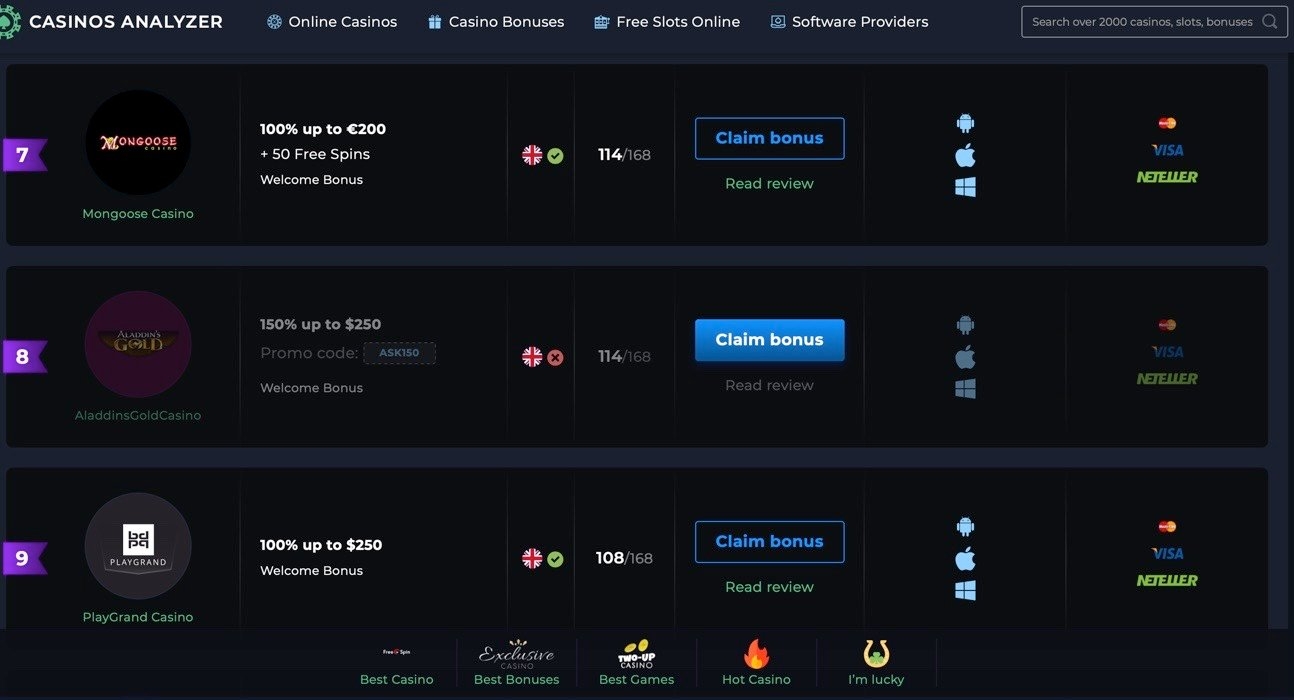Viewport: 1294px width, 700px height.
Task: Claim the PlayGrand Casino bonus
Action: pyautogui.click(x=769, y=542)
